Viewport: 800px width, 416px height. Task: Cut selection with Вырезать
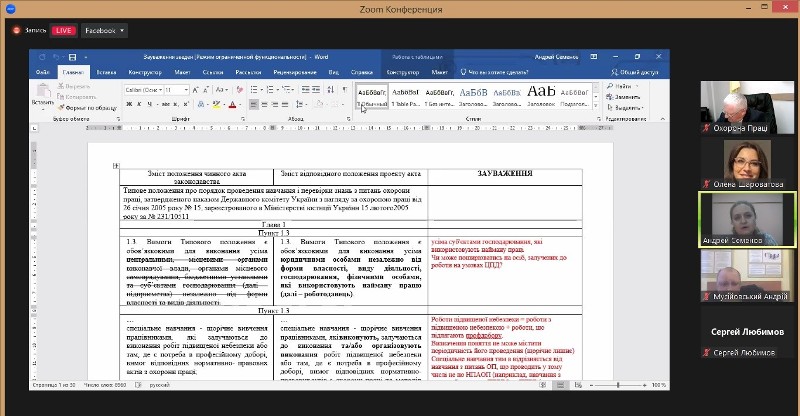click(x=73, y=86)
